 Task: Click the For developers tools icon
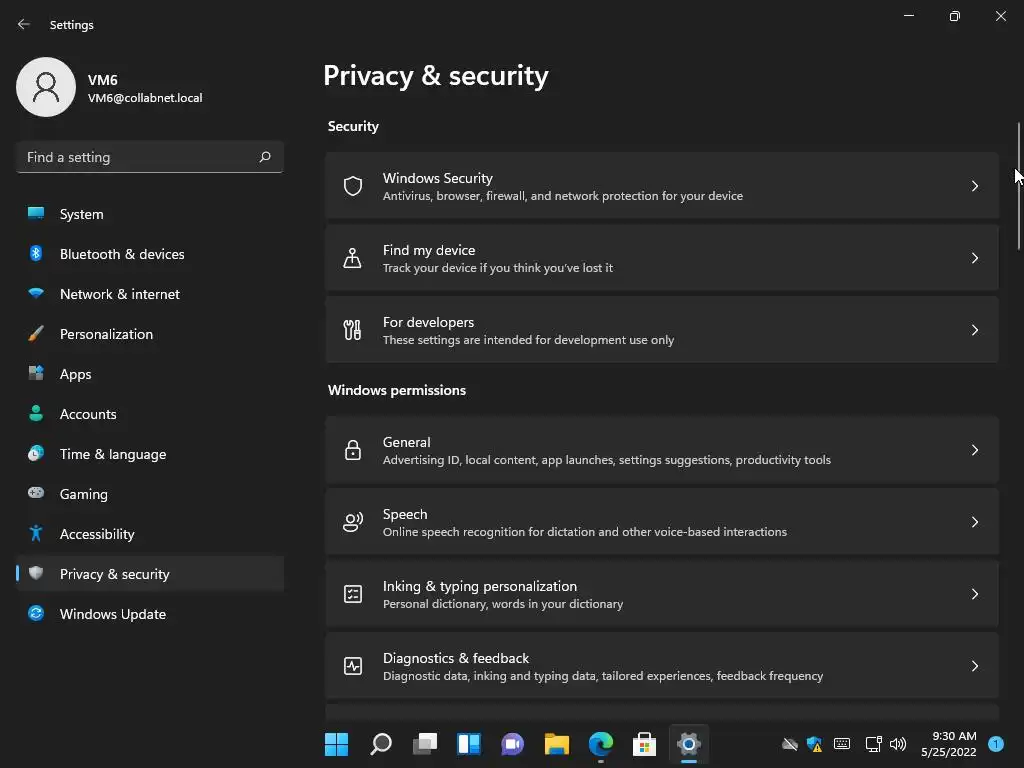point(353,330)
